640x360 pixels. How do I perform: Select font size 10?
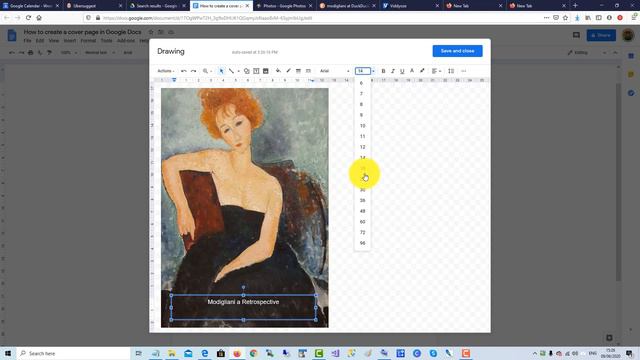[362, 126]
